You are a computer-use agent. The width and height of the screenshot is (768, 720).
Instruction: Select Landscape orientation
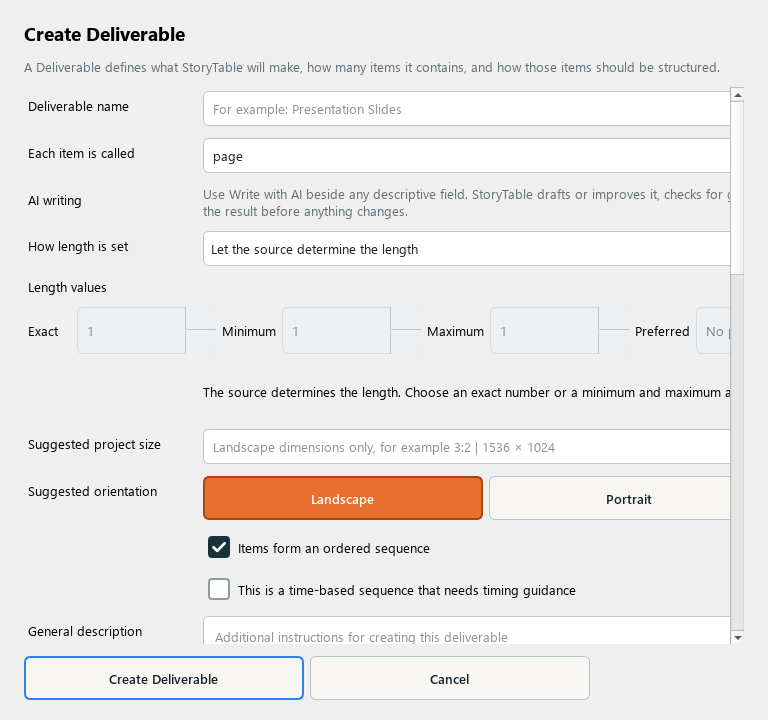coord(343,499)
